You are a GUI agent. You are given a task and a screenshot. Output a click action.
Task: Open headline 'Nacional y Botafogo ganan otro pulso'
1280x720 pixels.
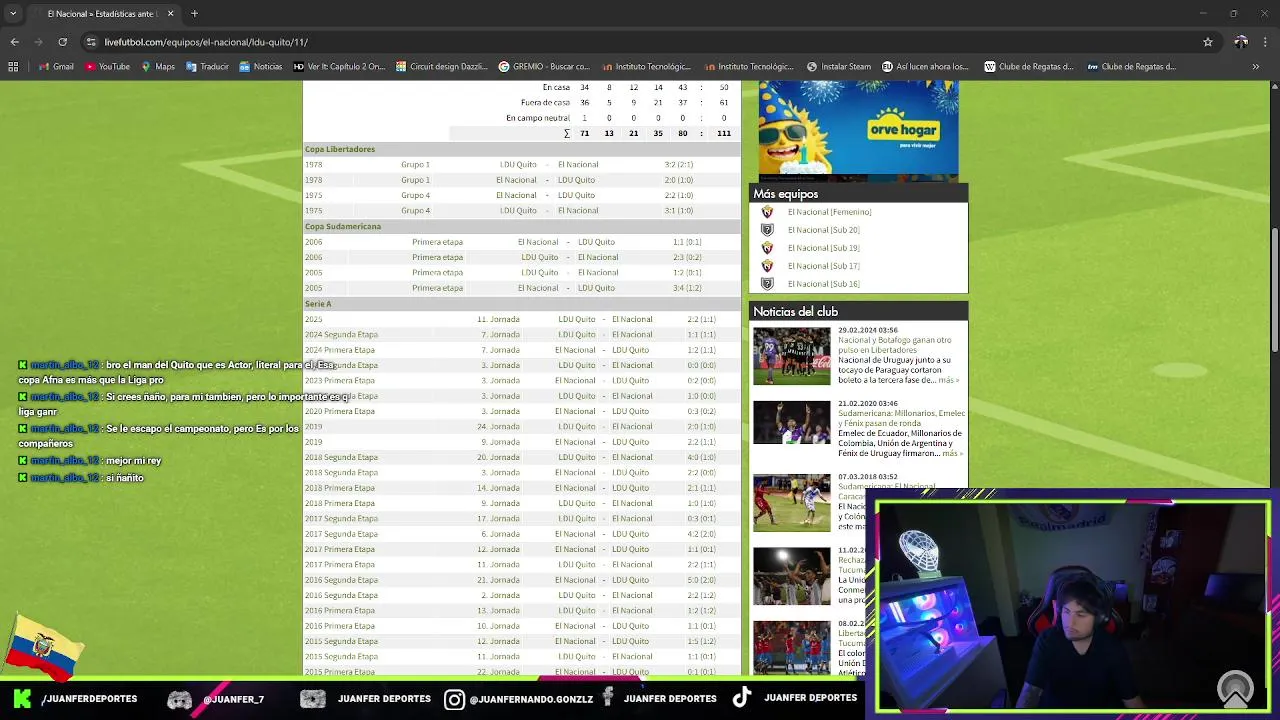894,345
